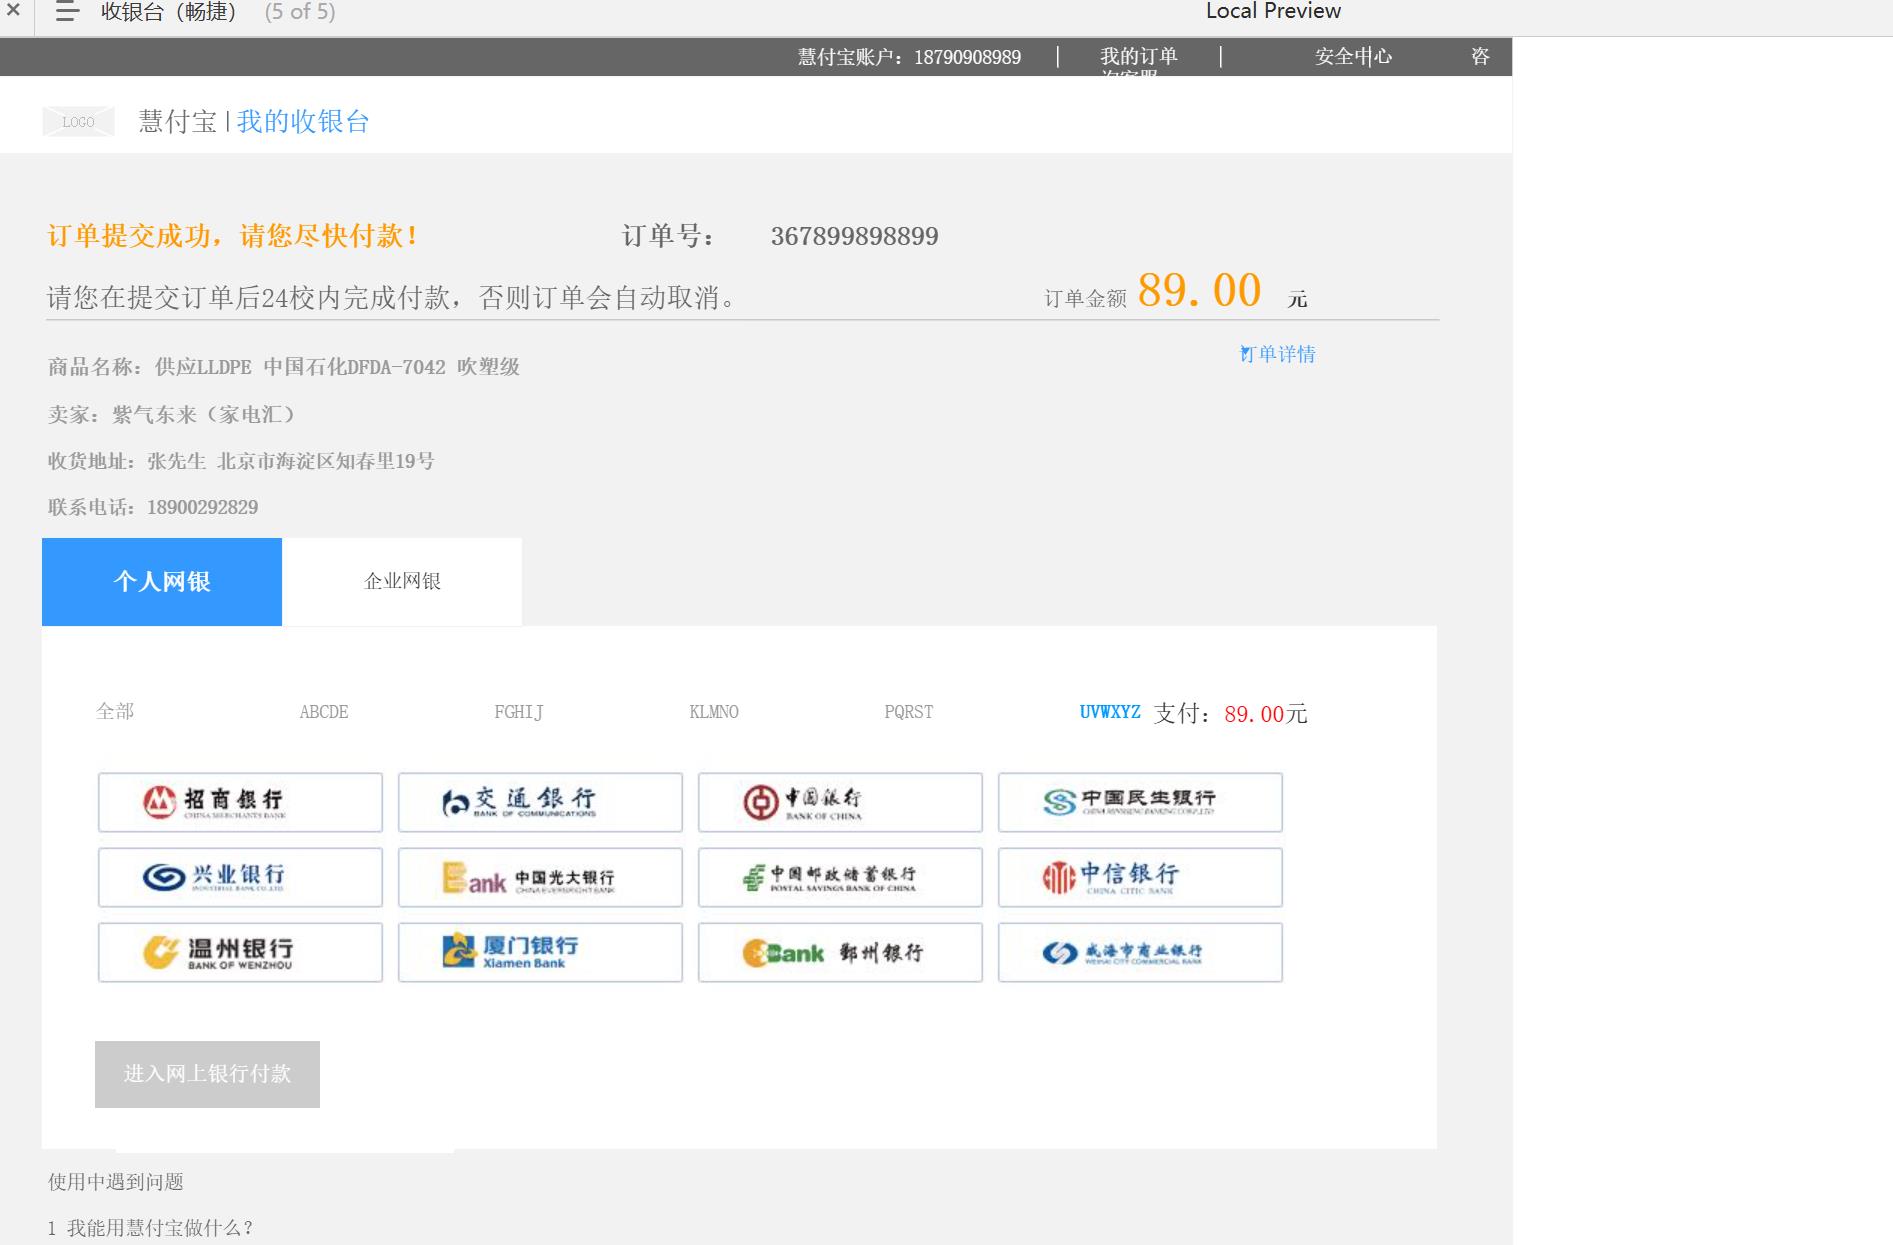Click the 慧付宝账户 18790908989 account text

909,57
